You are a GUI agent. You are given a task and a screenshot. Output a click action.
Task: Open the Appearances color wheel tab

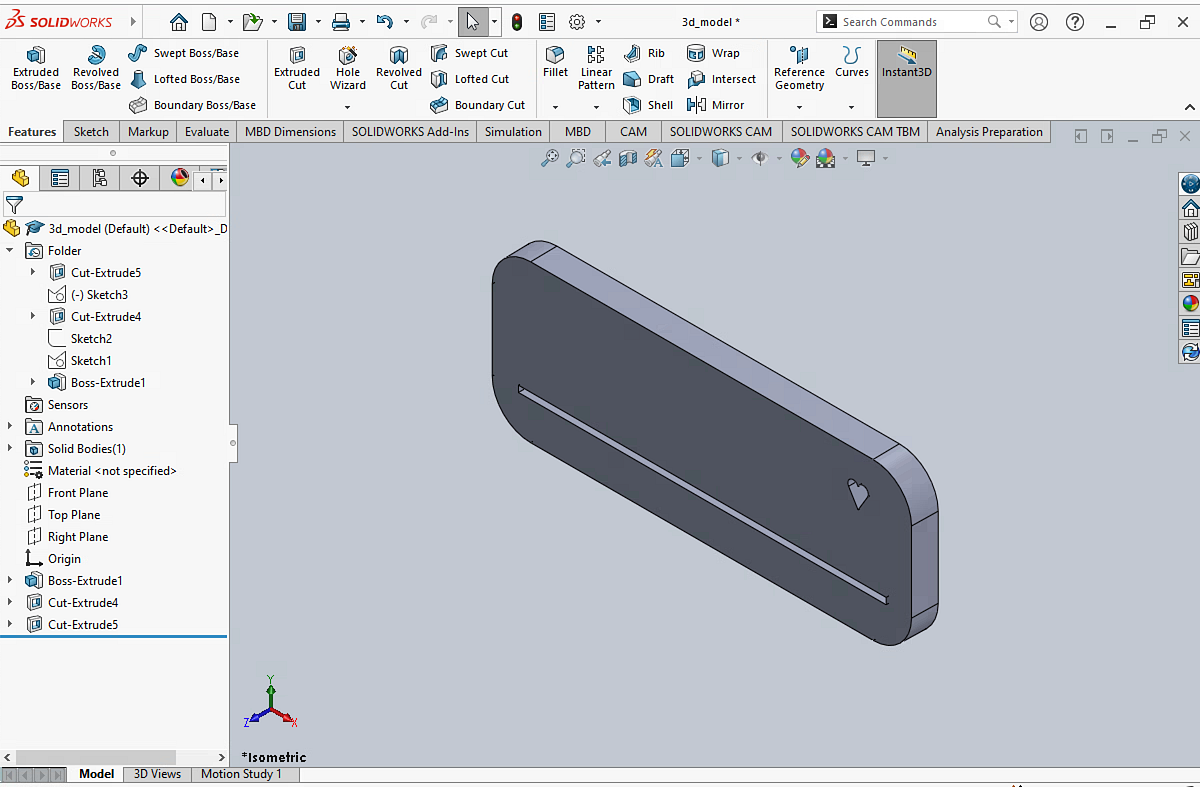click(179, 178)
